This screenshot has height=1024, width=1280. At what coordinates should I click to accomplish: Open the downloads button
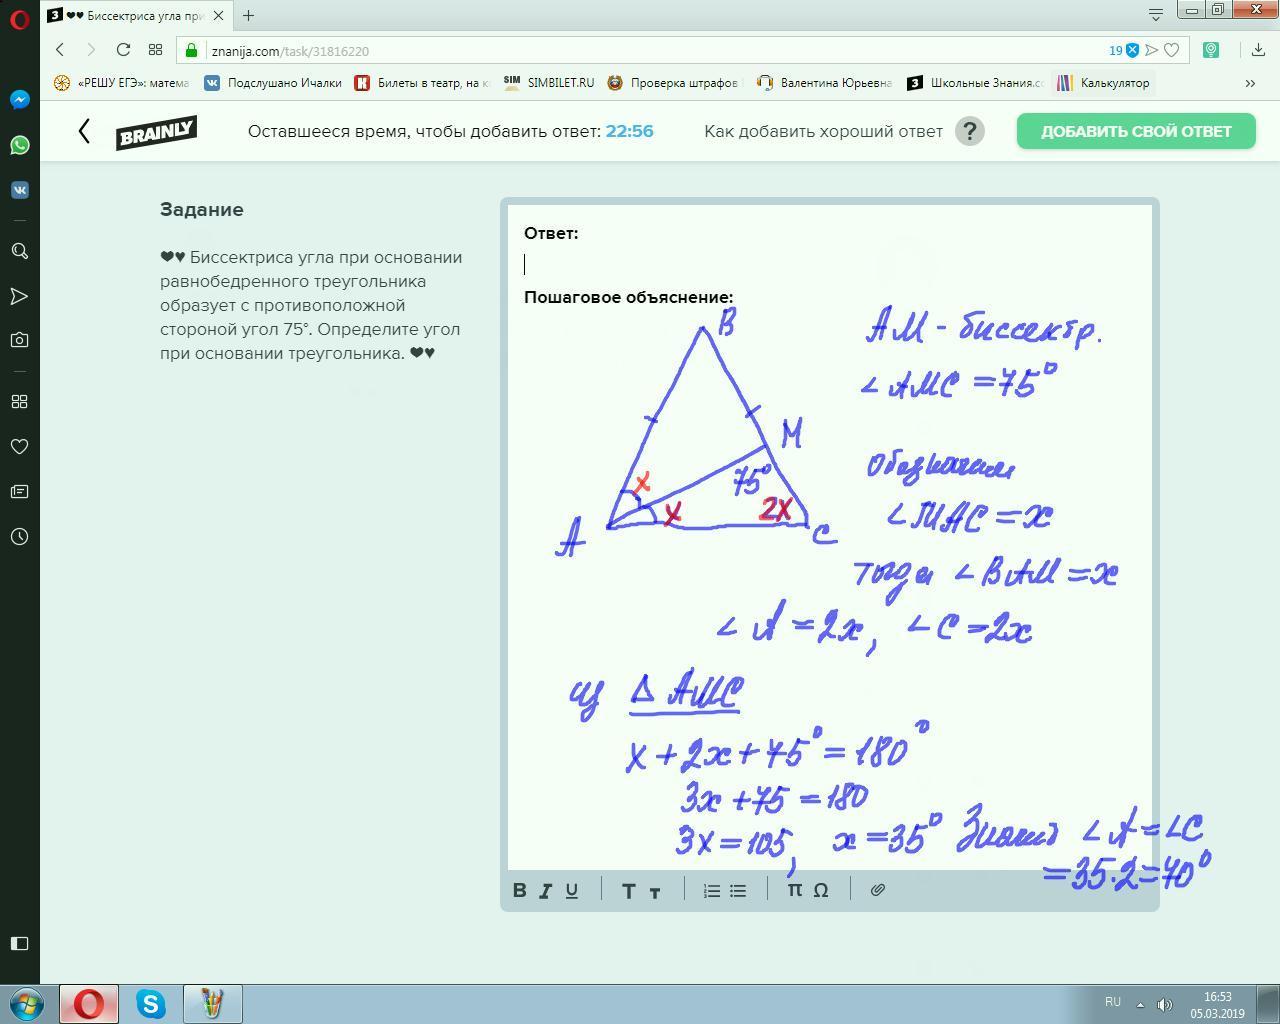click(x=1258, y=50)
